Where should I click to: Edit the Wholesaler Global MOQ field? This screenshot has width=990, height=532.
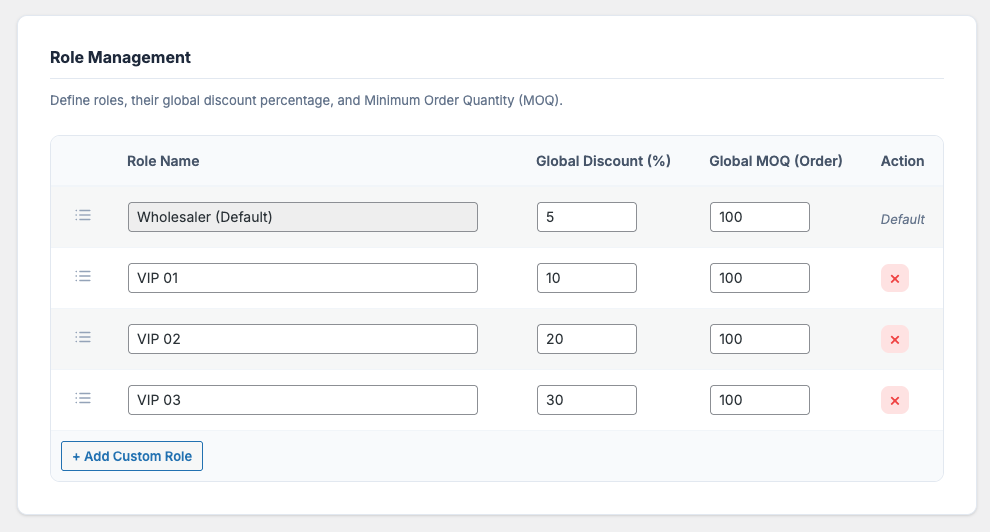pyautogui.click(x=759, y=217)
